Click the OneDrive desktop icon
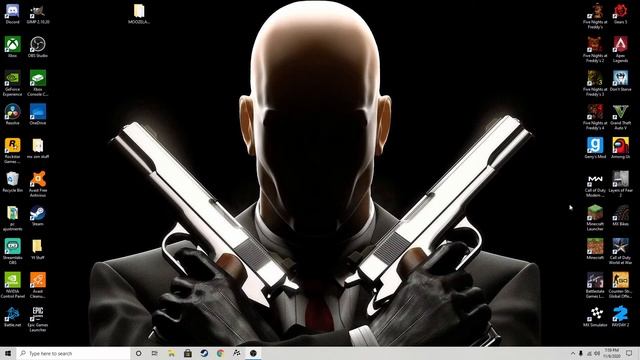 [x=38, y=114]
